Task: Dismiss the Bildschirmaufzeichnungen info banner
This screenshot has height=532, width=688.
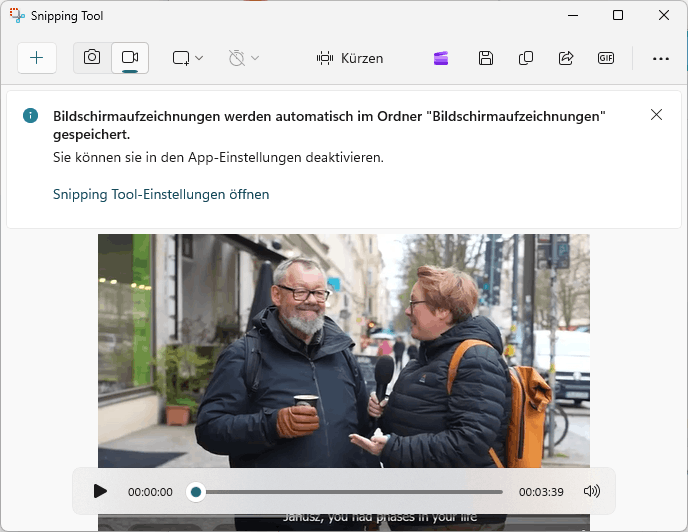Action: point(656,115)
